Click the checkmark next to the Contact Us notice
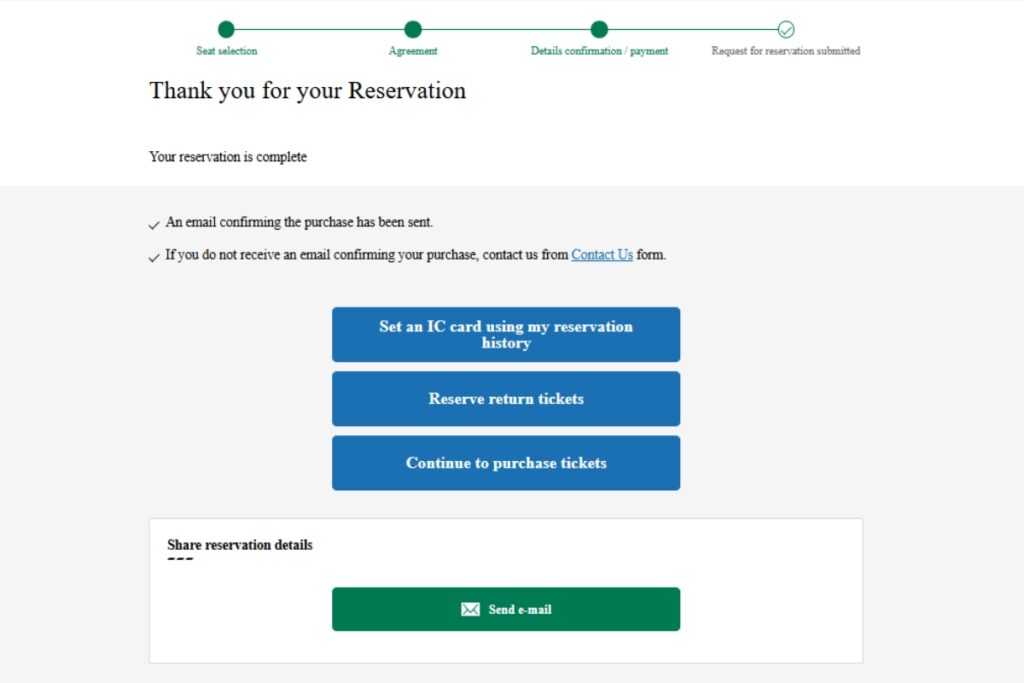This screenshot has width=1024, height=683. coord(154,257)
